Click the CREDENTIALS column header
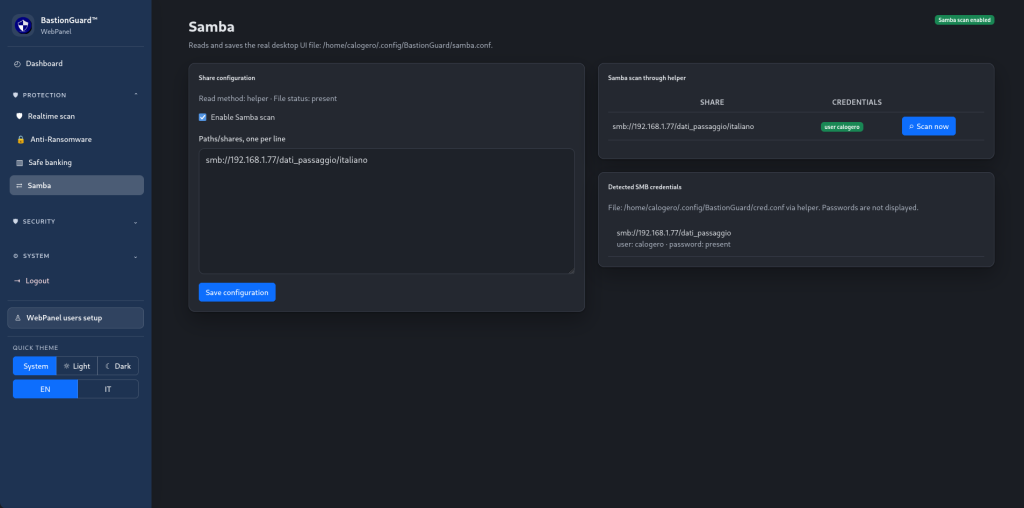This screenshot has width=1024, height=508. pyautogui.click(x=857, y=103)
